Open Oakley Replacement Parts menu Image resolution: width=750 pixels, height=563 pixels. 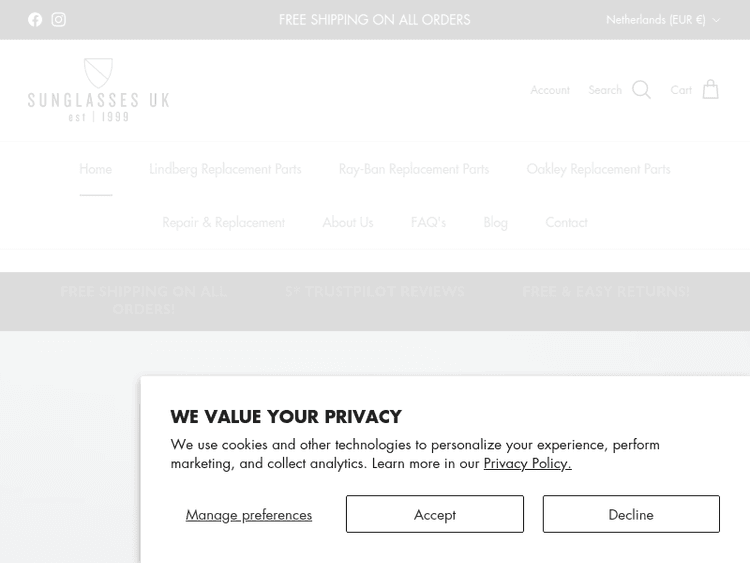point(598,169)
